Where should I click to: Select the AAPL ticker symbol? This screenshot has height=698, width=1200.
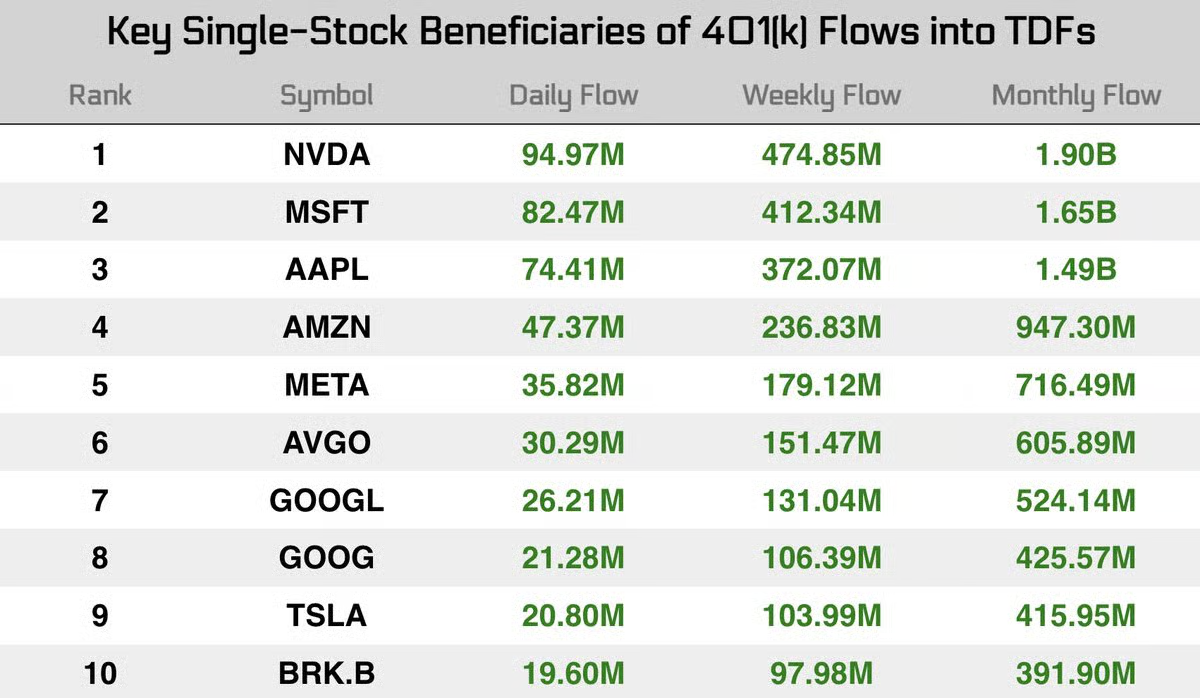(326, 270)
